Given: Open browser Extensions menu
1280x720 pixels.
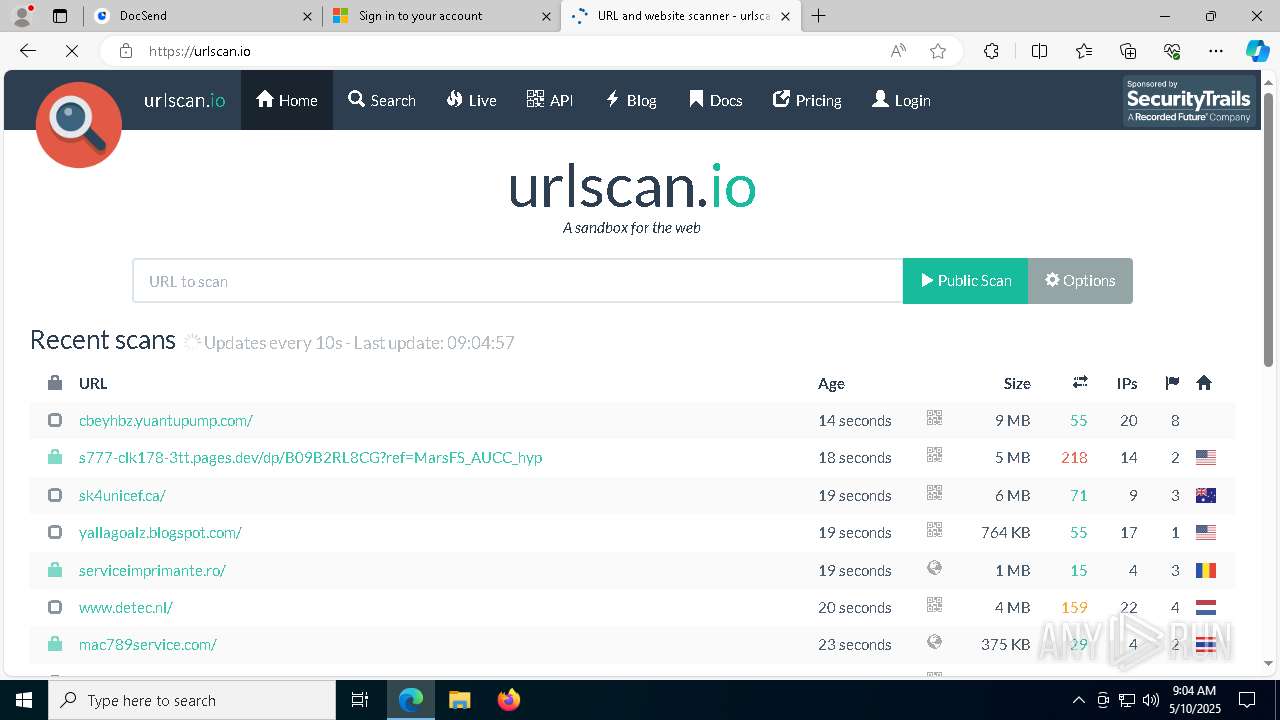Looking at the screenshot, I should [991, 51].
